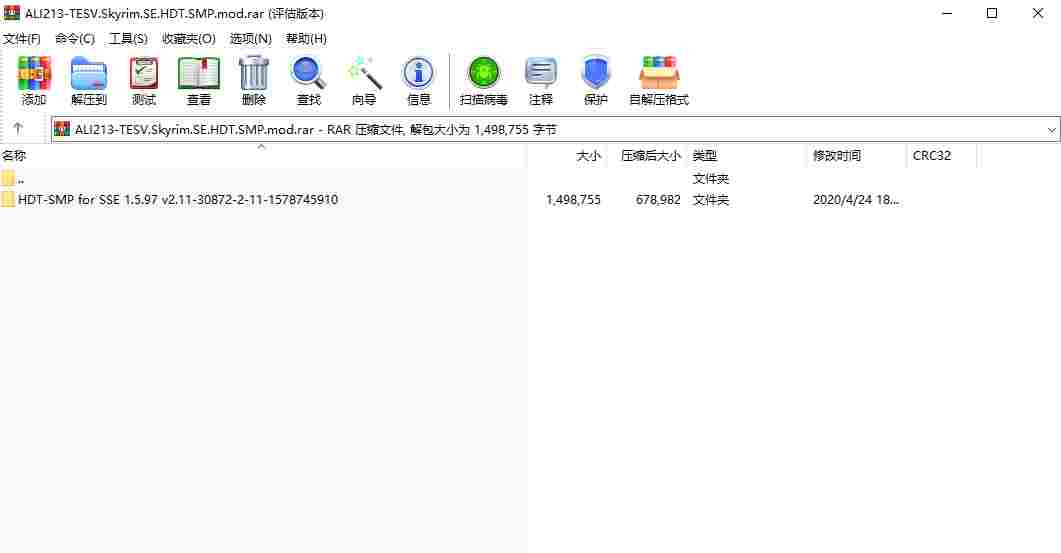Click the parent folder '..' icon

click(8, 179)
